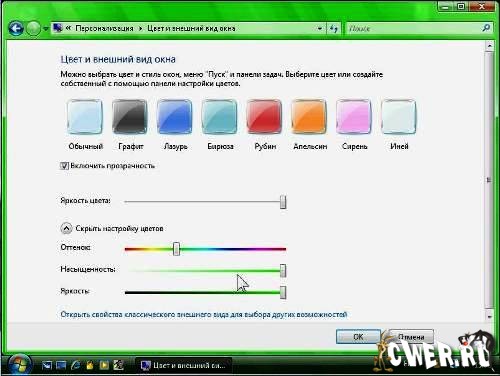Select the 'Графит' dark color swatch
The height and width of the screenshot is (376, 500).
pos(130,117)
